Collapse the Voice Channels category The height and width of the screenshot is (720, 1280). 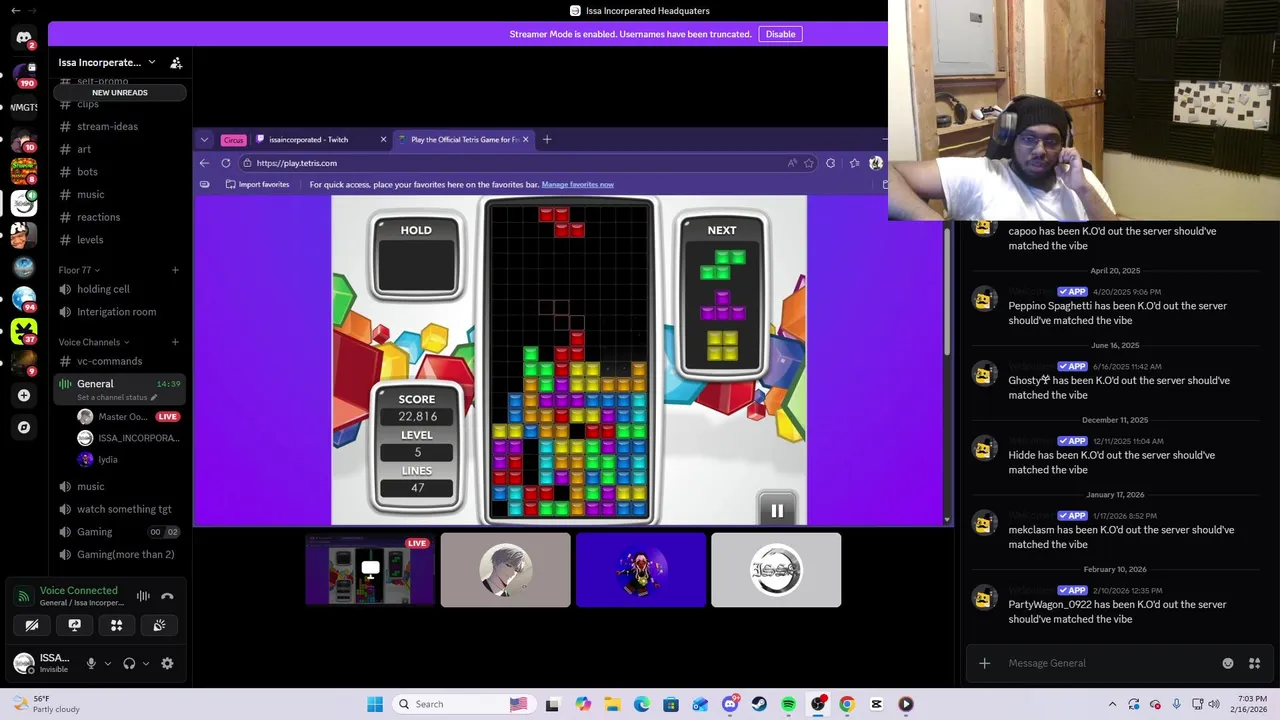pyautogui.click(x=94, y=342)
